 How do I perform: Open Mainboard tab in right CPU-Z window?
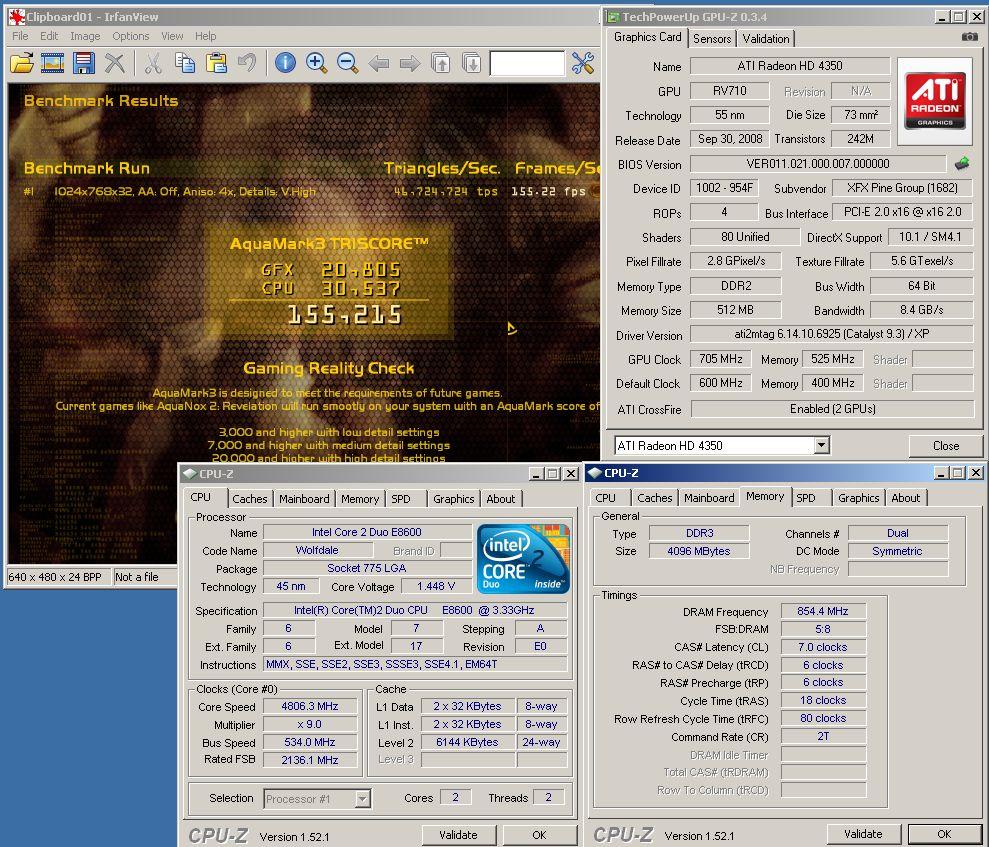coord(709,498)
